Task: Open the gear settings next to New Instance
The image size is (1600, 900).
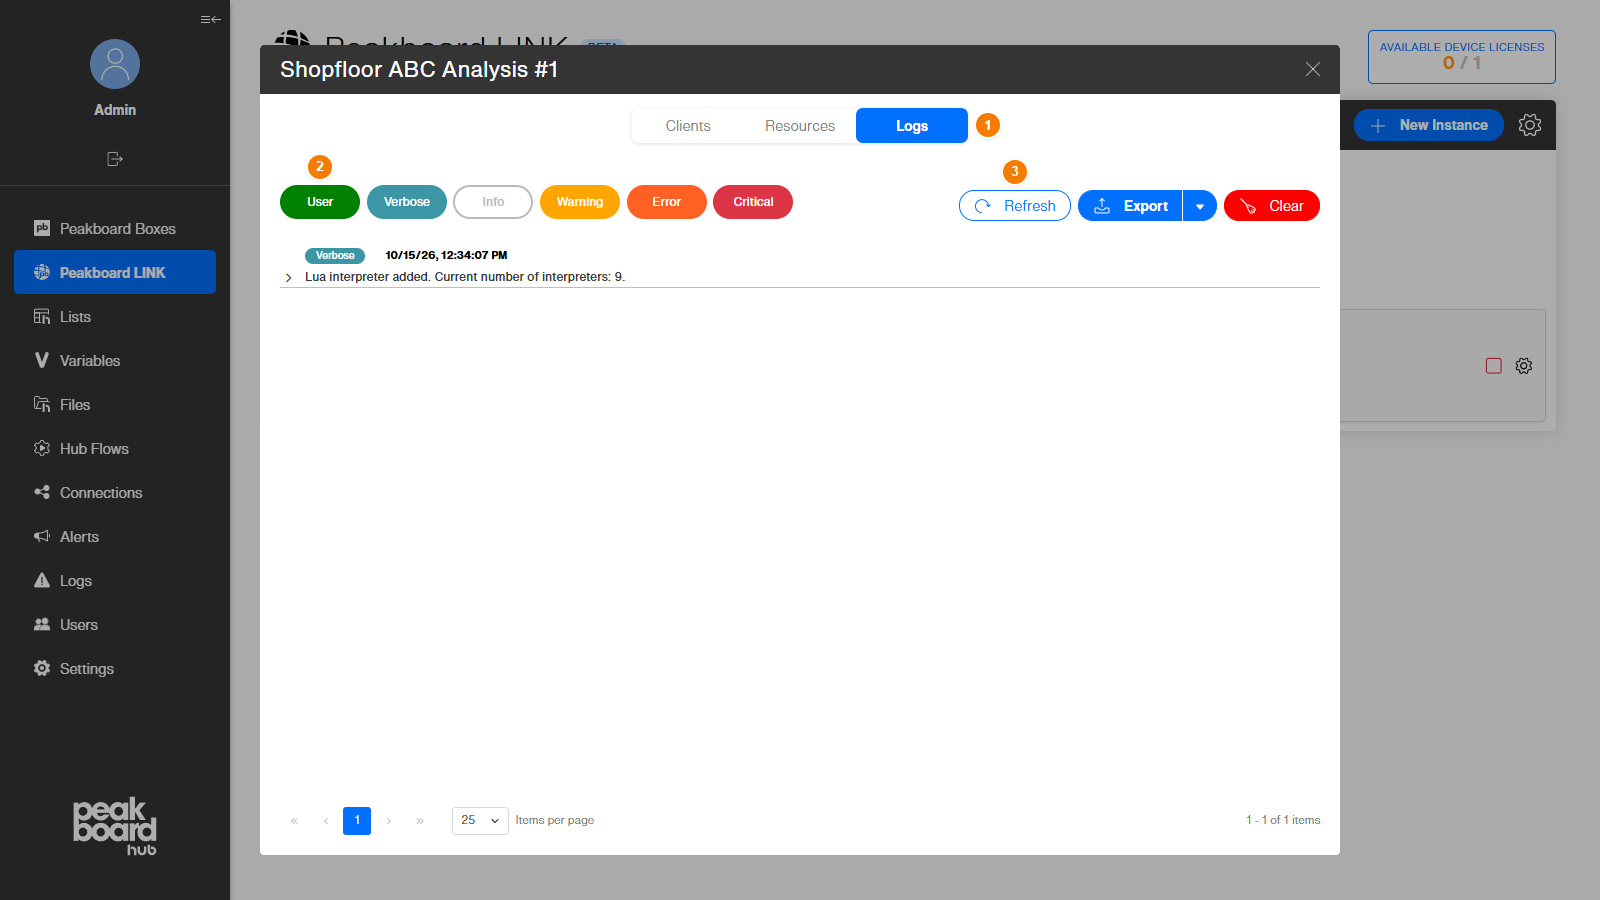Action: pyautogui.click(x=1530, y=125)
